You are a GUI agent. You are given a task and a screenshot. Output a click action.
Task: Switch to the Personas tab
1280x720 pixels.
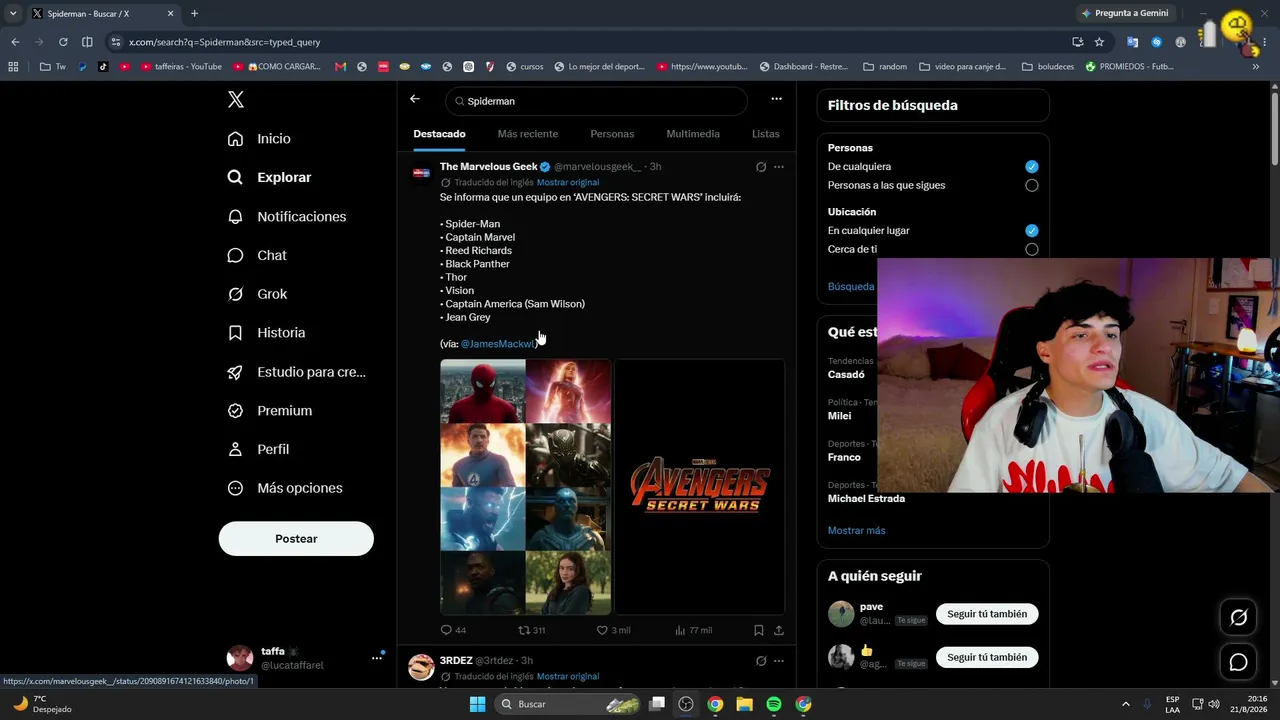pos(612,134)
